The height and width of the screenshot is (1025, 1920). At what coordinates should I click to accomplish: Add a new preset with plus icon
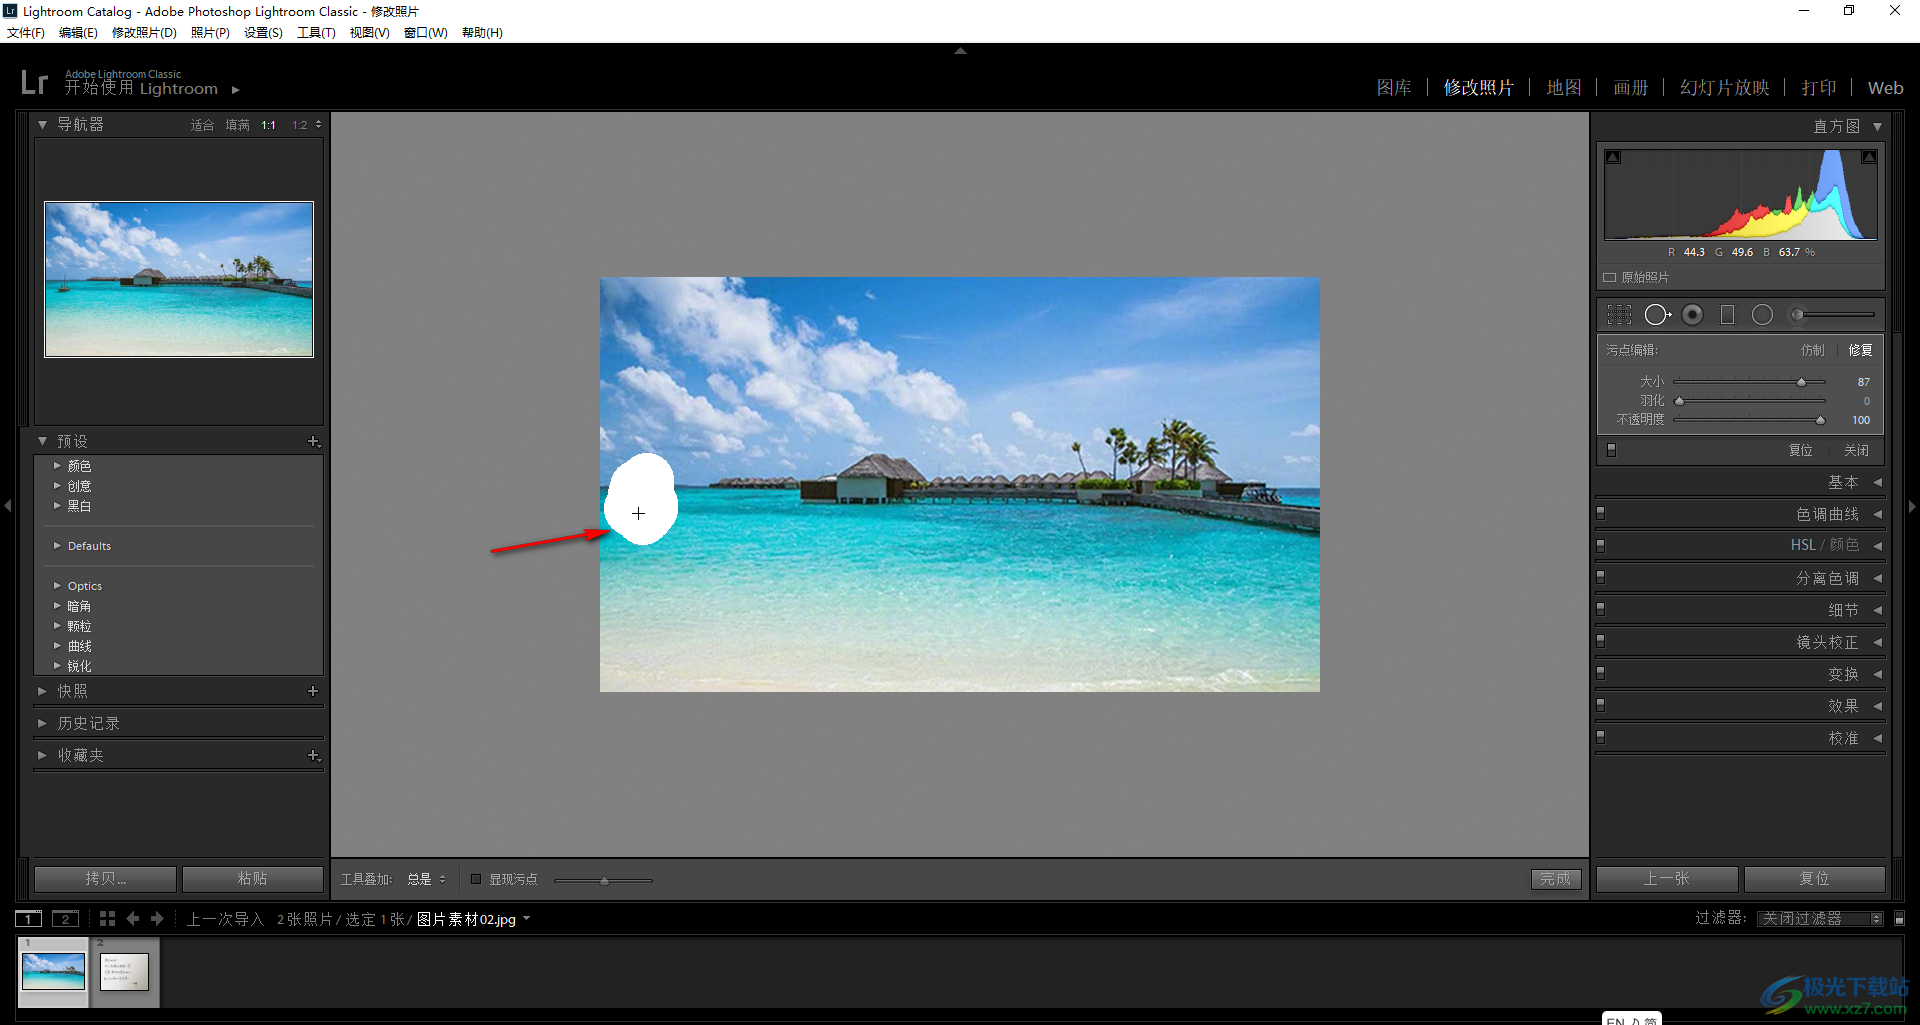pos(313,441)
